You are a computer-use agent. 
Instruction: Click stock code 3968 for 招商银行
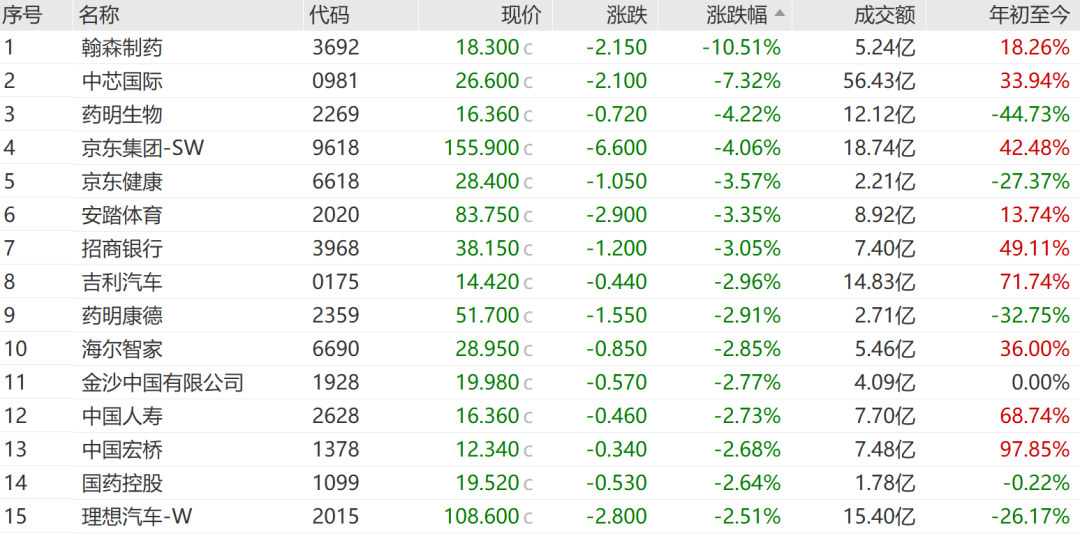[x=335, y=248]
